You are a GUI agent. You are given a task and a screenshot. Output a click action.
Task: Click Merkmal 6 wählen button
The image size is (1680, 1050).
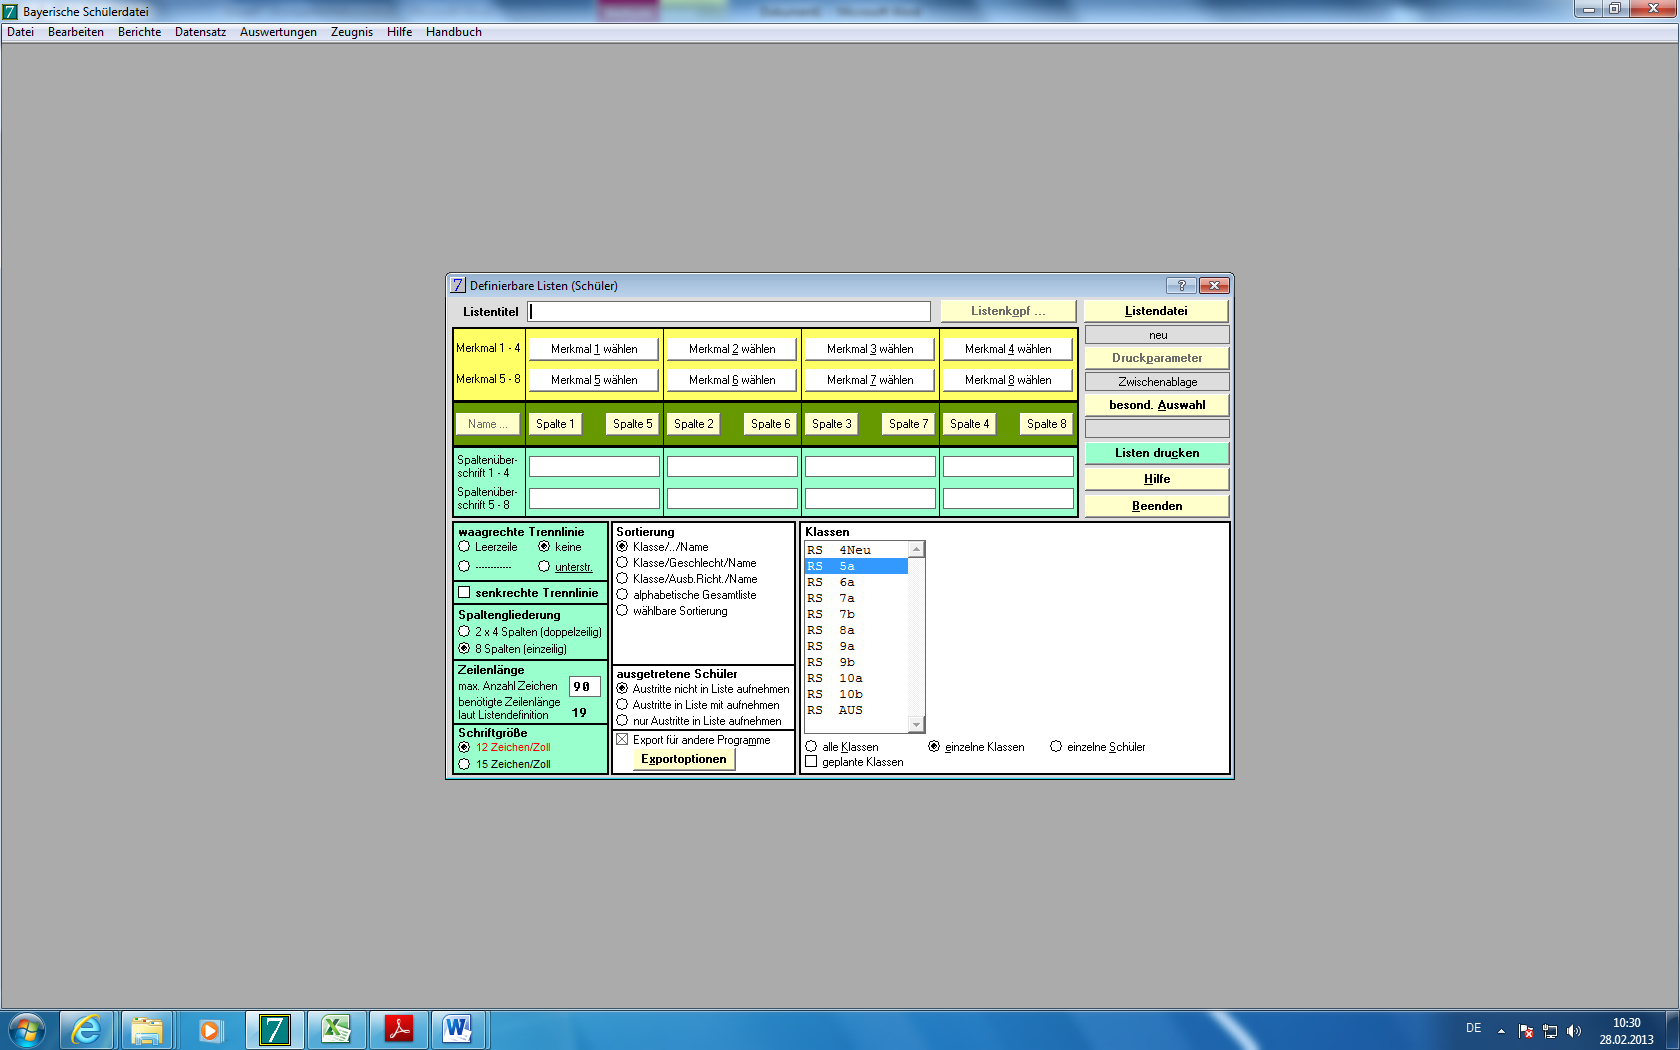(732, 380)
